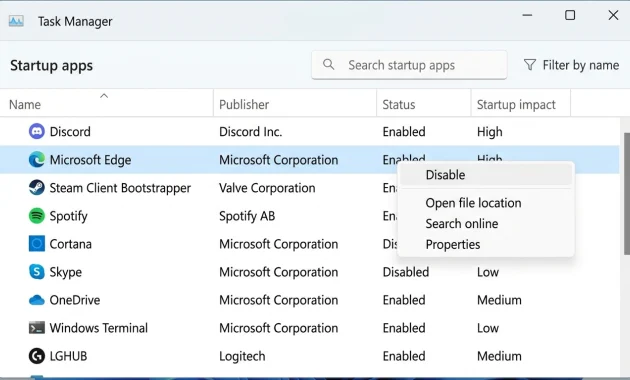Click Skype's Disabled status cell

pyautogui.click(x=406, y=272)
